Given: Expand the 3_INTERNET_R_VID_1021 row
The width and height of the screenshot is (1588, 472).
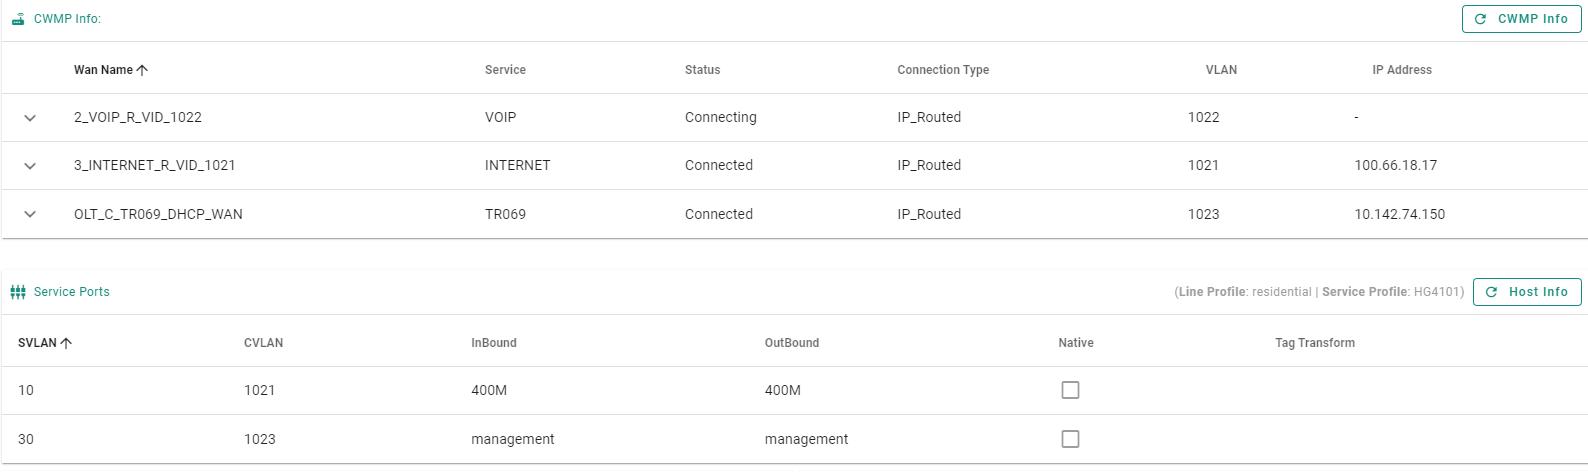Looking at the screenshot, I should pyautogui.click(x=30, y=166).
